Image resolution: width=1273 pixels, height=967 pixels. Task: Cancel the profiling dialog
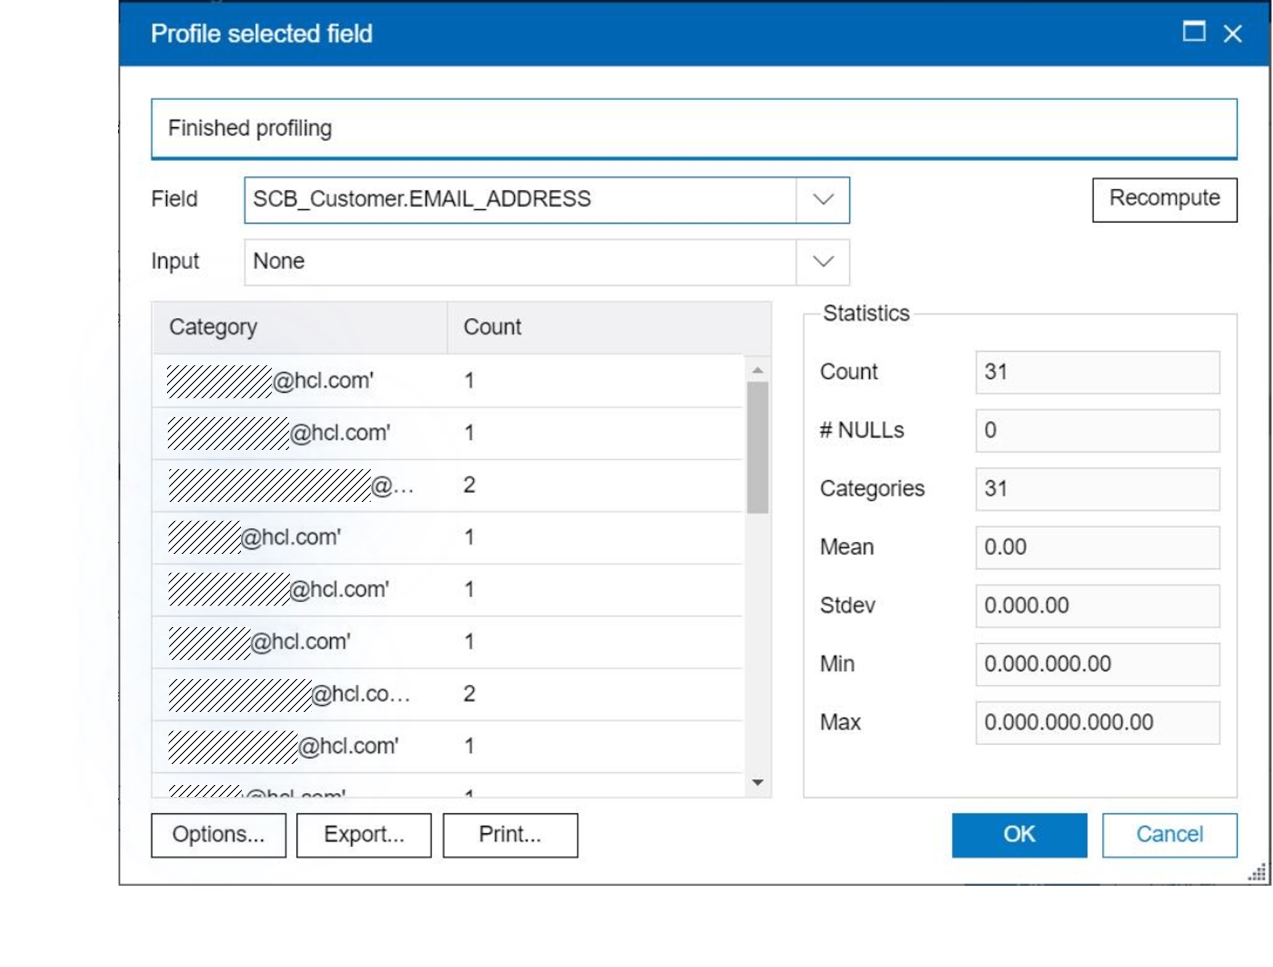(1169, 835)
